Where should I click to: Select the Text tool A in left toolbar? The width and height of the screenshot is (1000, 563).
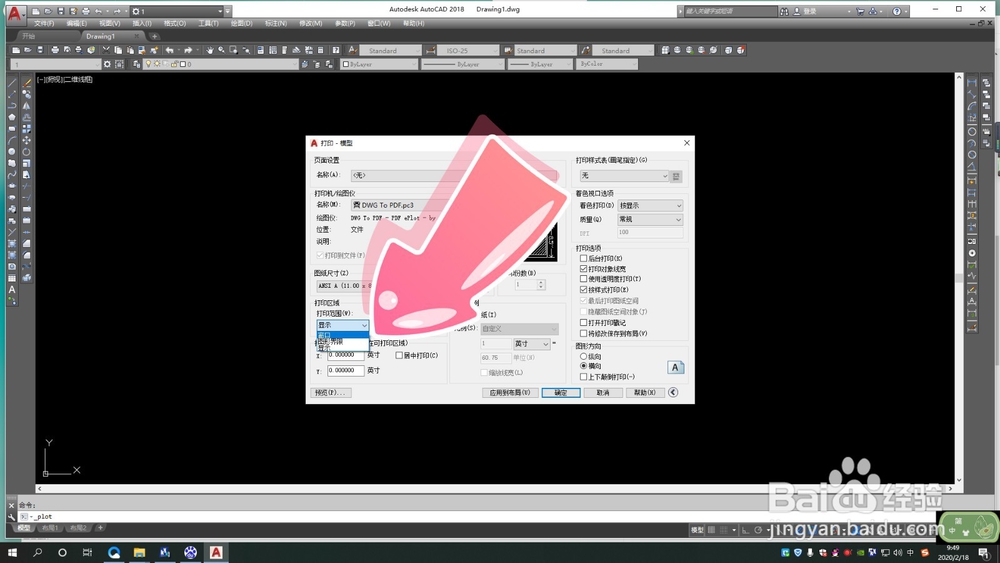(11, 289)
